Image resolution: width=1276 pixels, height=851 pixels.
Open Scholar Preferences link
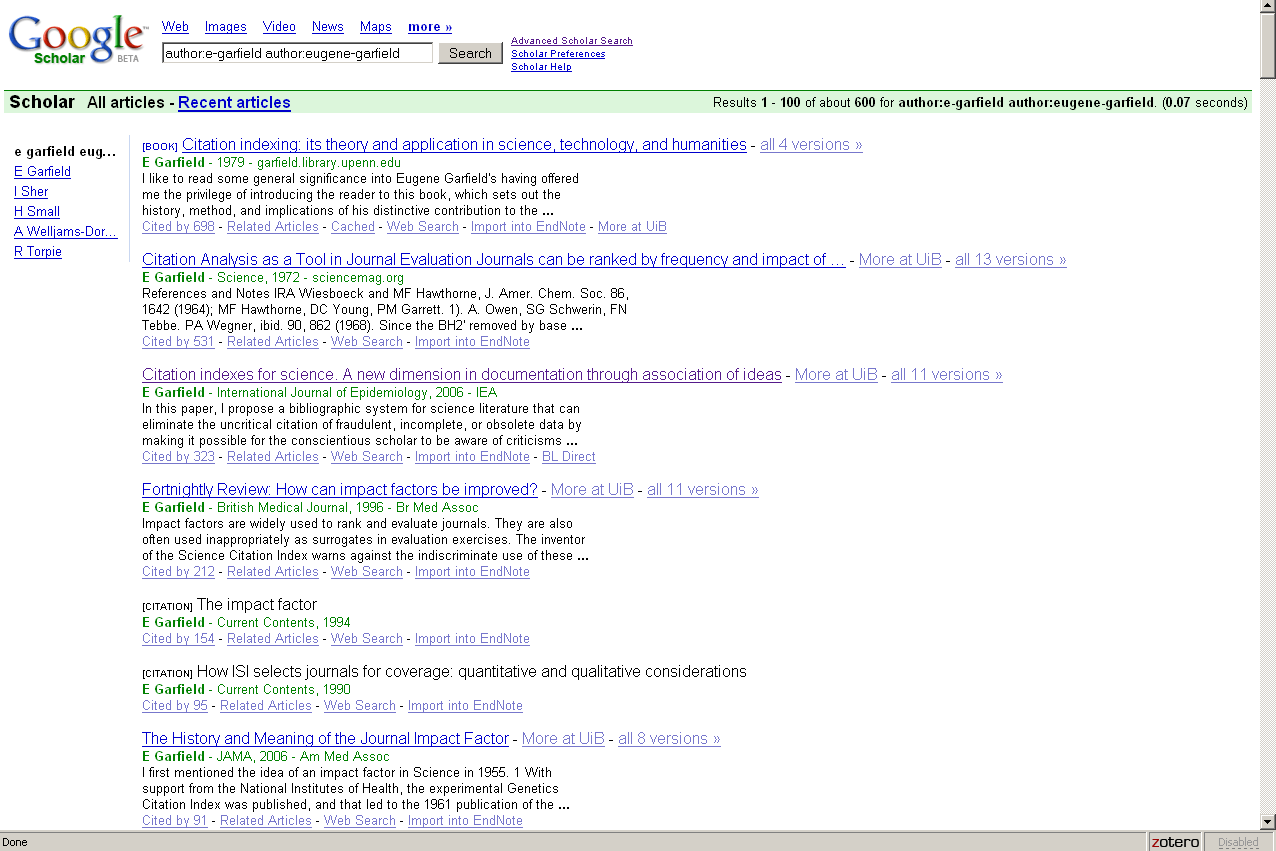[557, 54]
